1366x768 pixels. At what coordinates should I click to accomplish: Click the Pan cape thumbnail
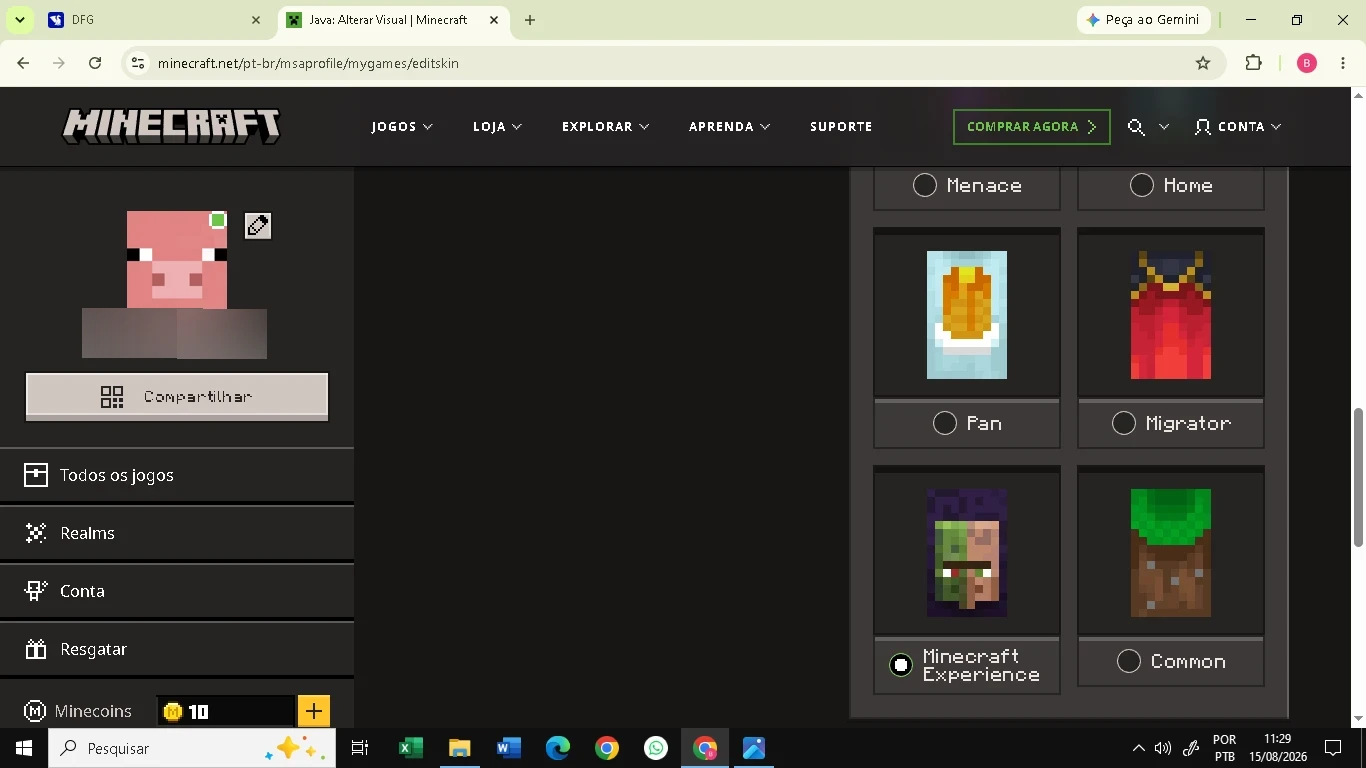point(967,315)
